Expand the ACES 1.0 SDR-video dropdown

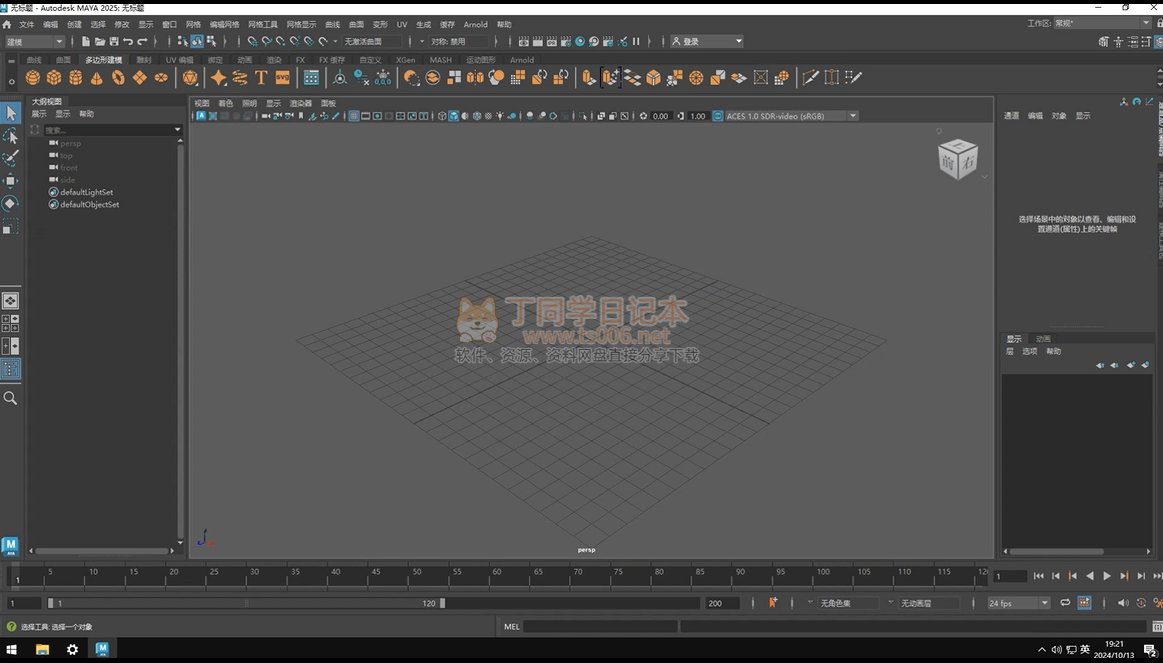(853, 116)
